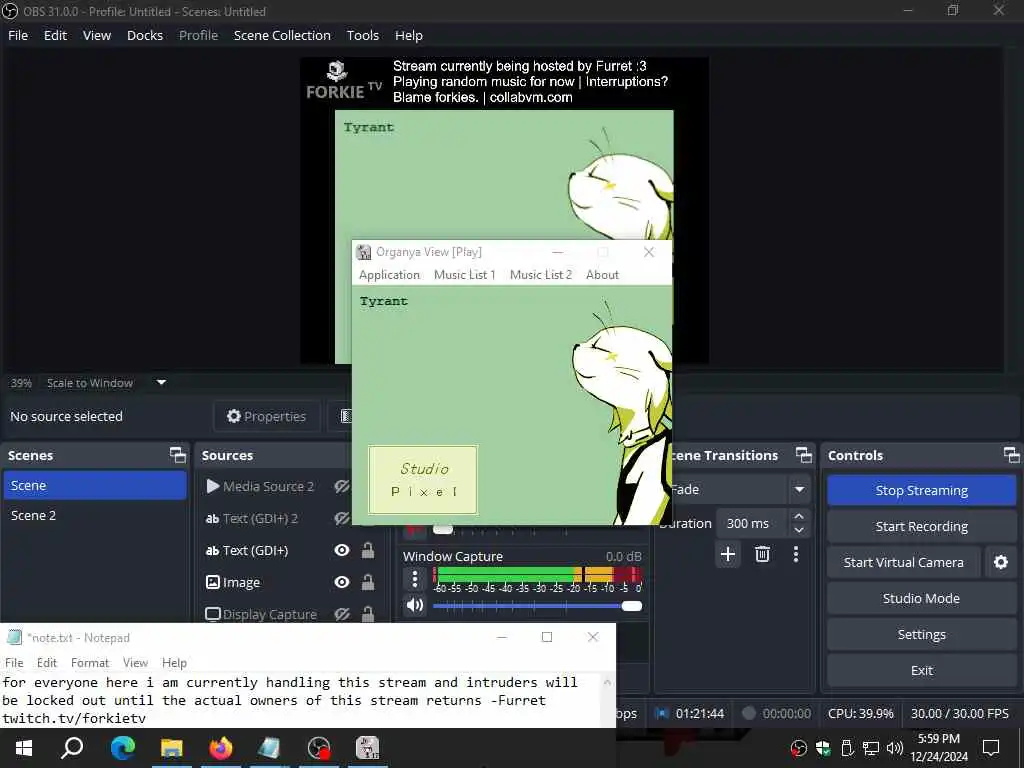Open Firefox from taskbar
1024x768 pixels.
(221, 748)
